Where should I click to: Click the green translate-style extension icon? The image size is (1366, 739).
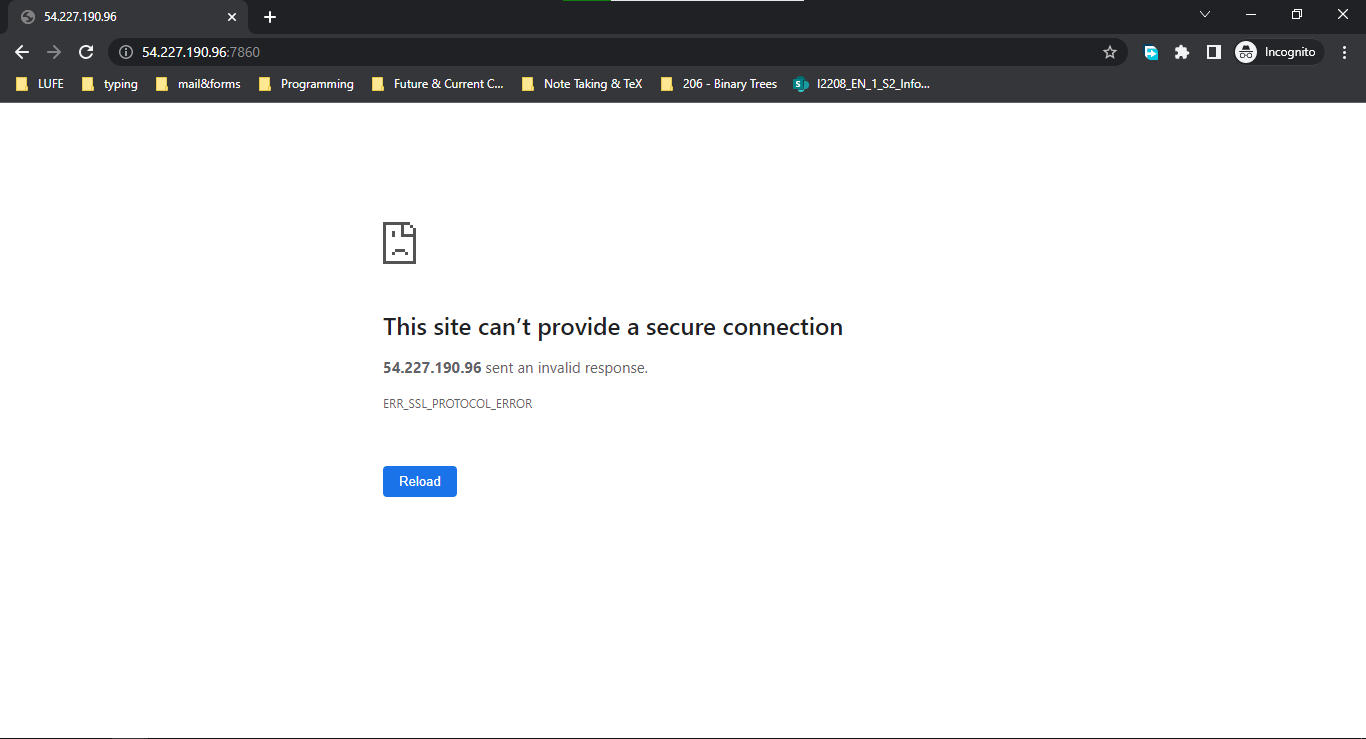pos(1150,51)
